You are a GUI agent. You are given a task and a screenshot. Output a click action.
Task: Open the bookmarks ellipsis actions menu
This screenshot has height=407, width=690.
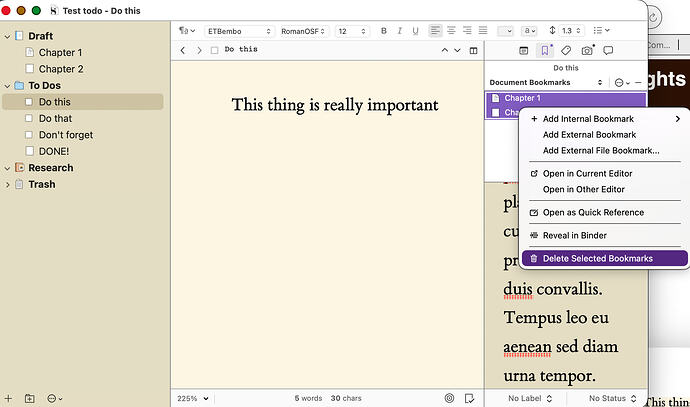coord(622,82)
